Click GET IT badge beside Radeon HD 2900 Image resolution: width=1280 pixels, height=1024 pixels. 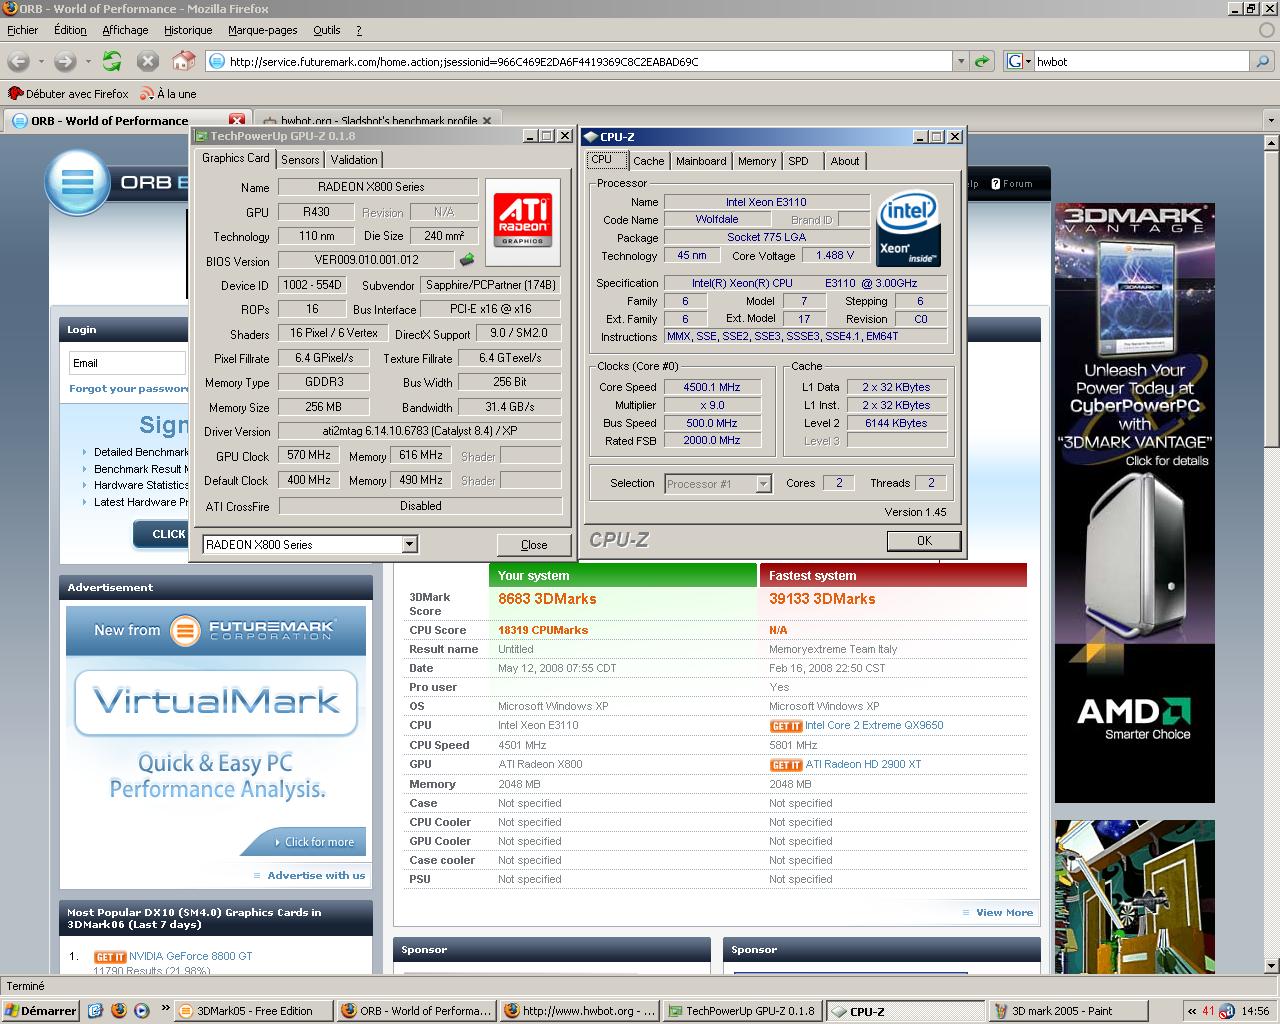(786, 765)
